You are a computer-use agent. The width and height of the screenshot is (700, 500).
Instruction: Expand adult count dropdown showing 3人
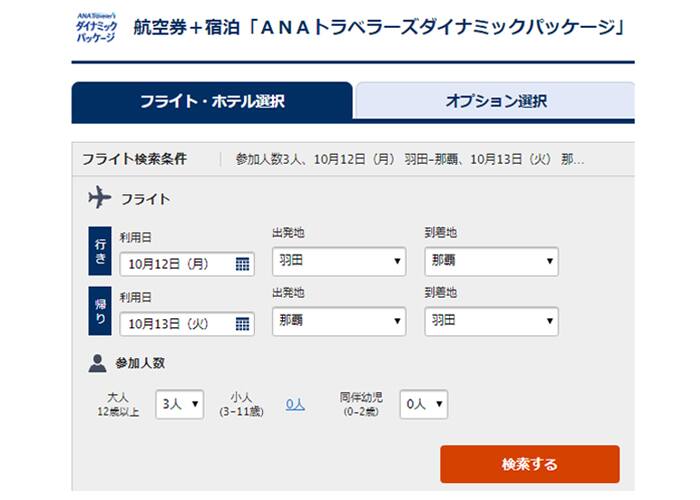point(180,404)
